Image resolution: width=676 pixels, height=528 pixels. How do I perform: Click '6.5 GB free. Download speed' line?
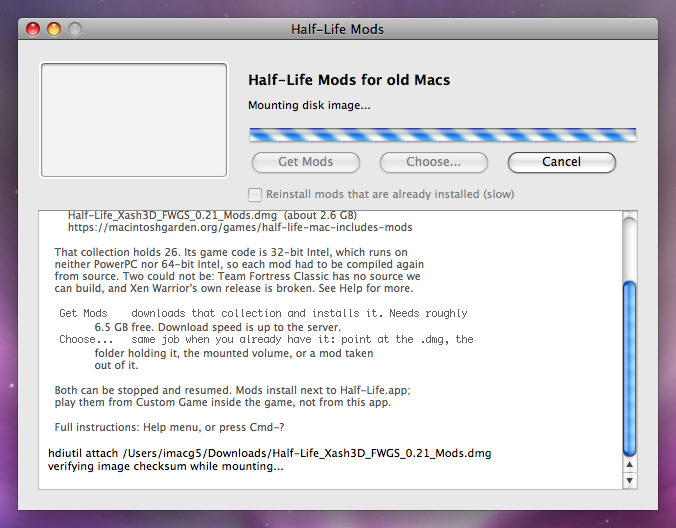pyautogui.click(x=218, y=327)
